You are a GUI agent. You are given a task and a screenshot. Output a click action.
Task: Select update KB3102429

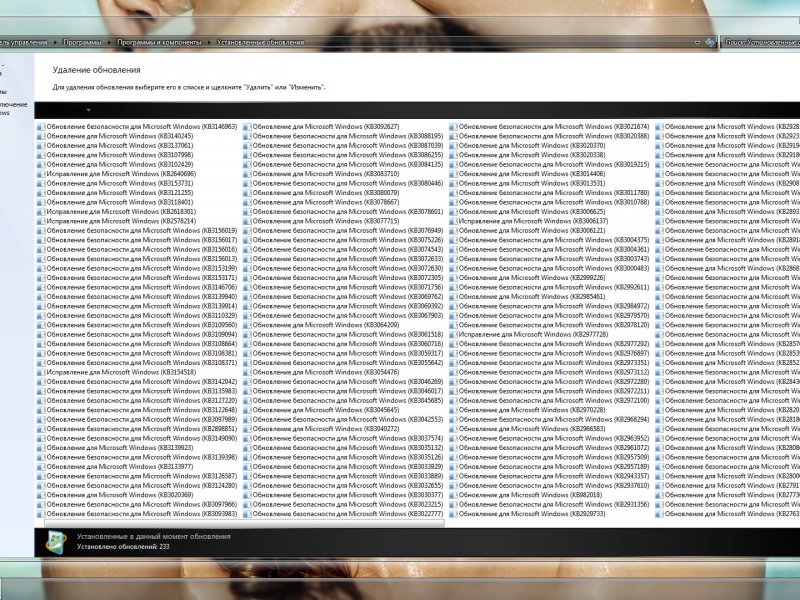pyautogui.click(x=115, y=165)
